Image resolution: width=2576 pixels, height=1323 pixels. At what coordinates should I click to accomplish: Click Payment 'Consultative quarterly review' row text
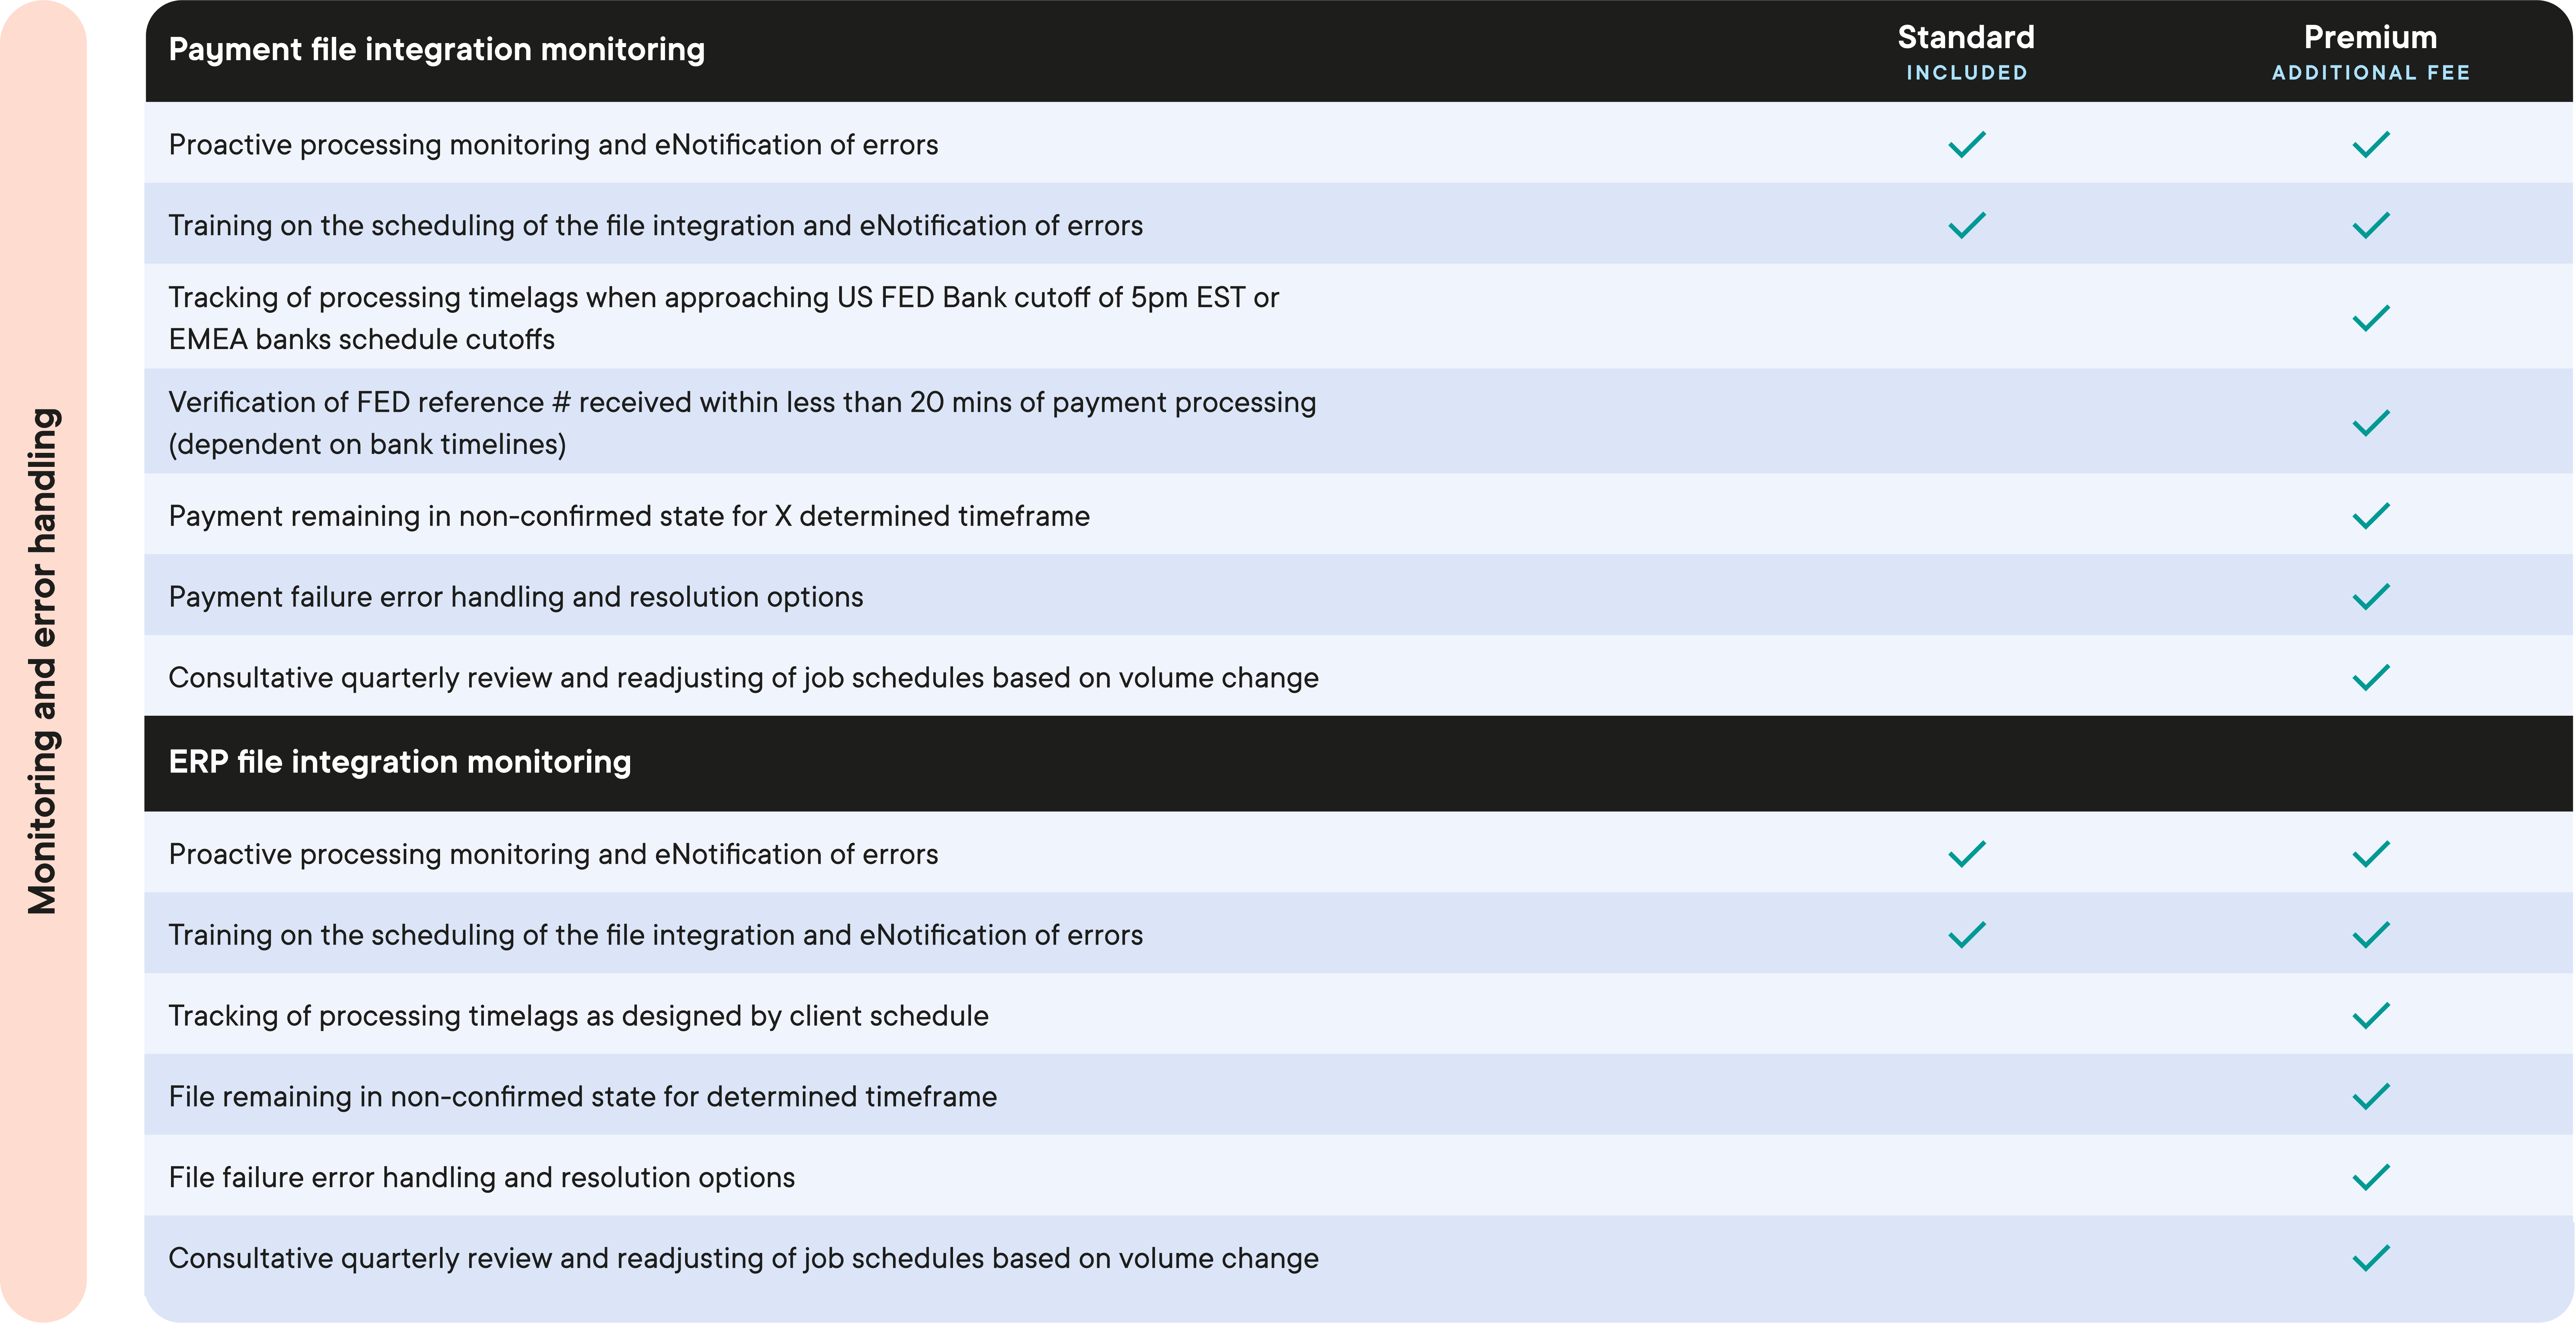coord(743,678)
